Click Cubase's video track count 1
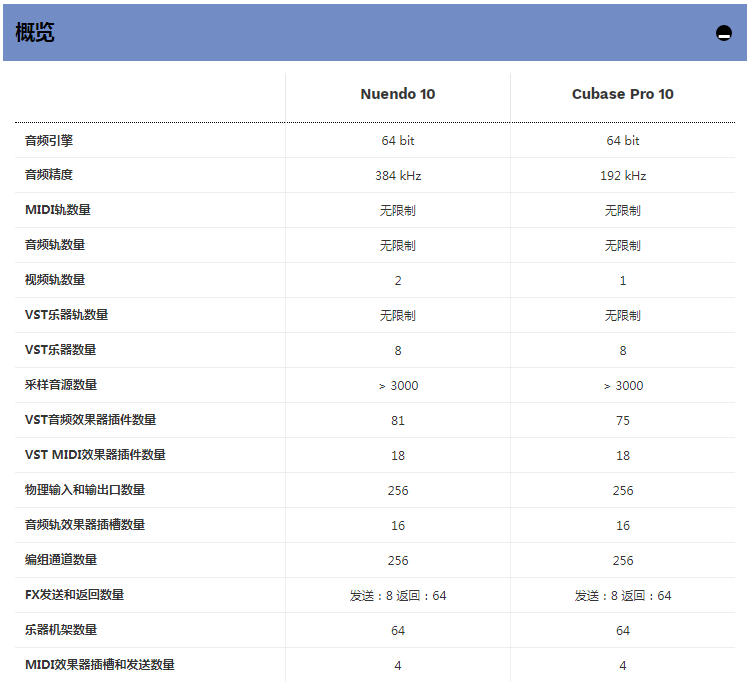Viewport: 749px width, 694px height. [623, 280]
